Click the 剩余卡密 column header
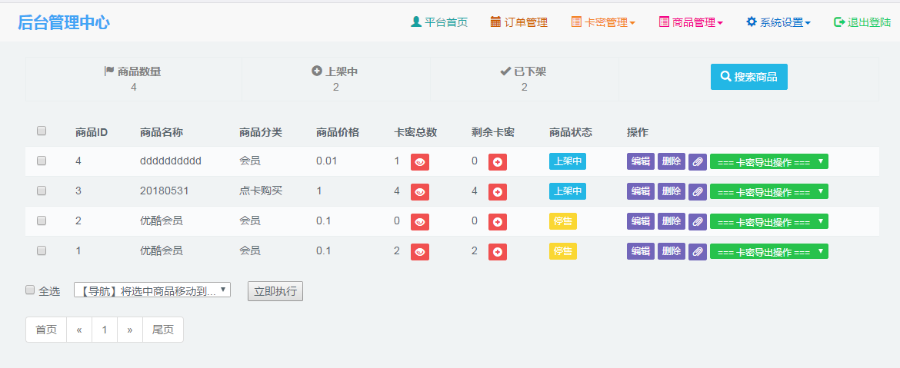The height and width of the screenshot is (368, 900). click(493, 133)
